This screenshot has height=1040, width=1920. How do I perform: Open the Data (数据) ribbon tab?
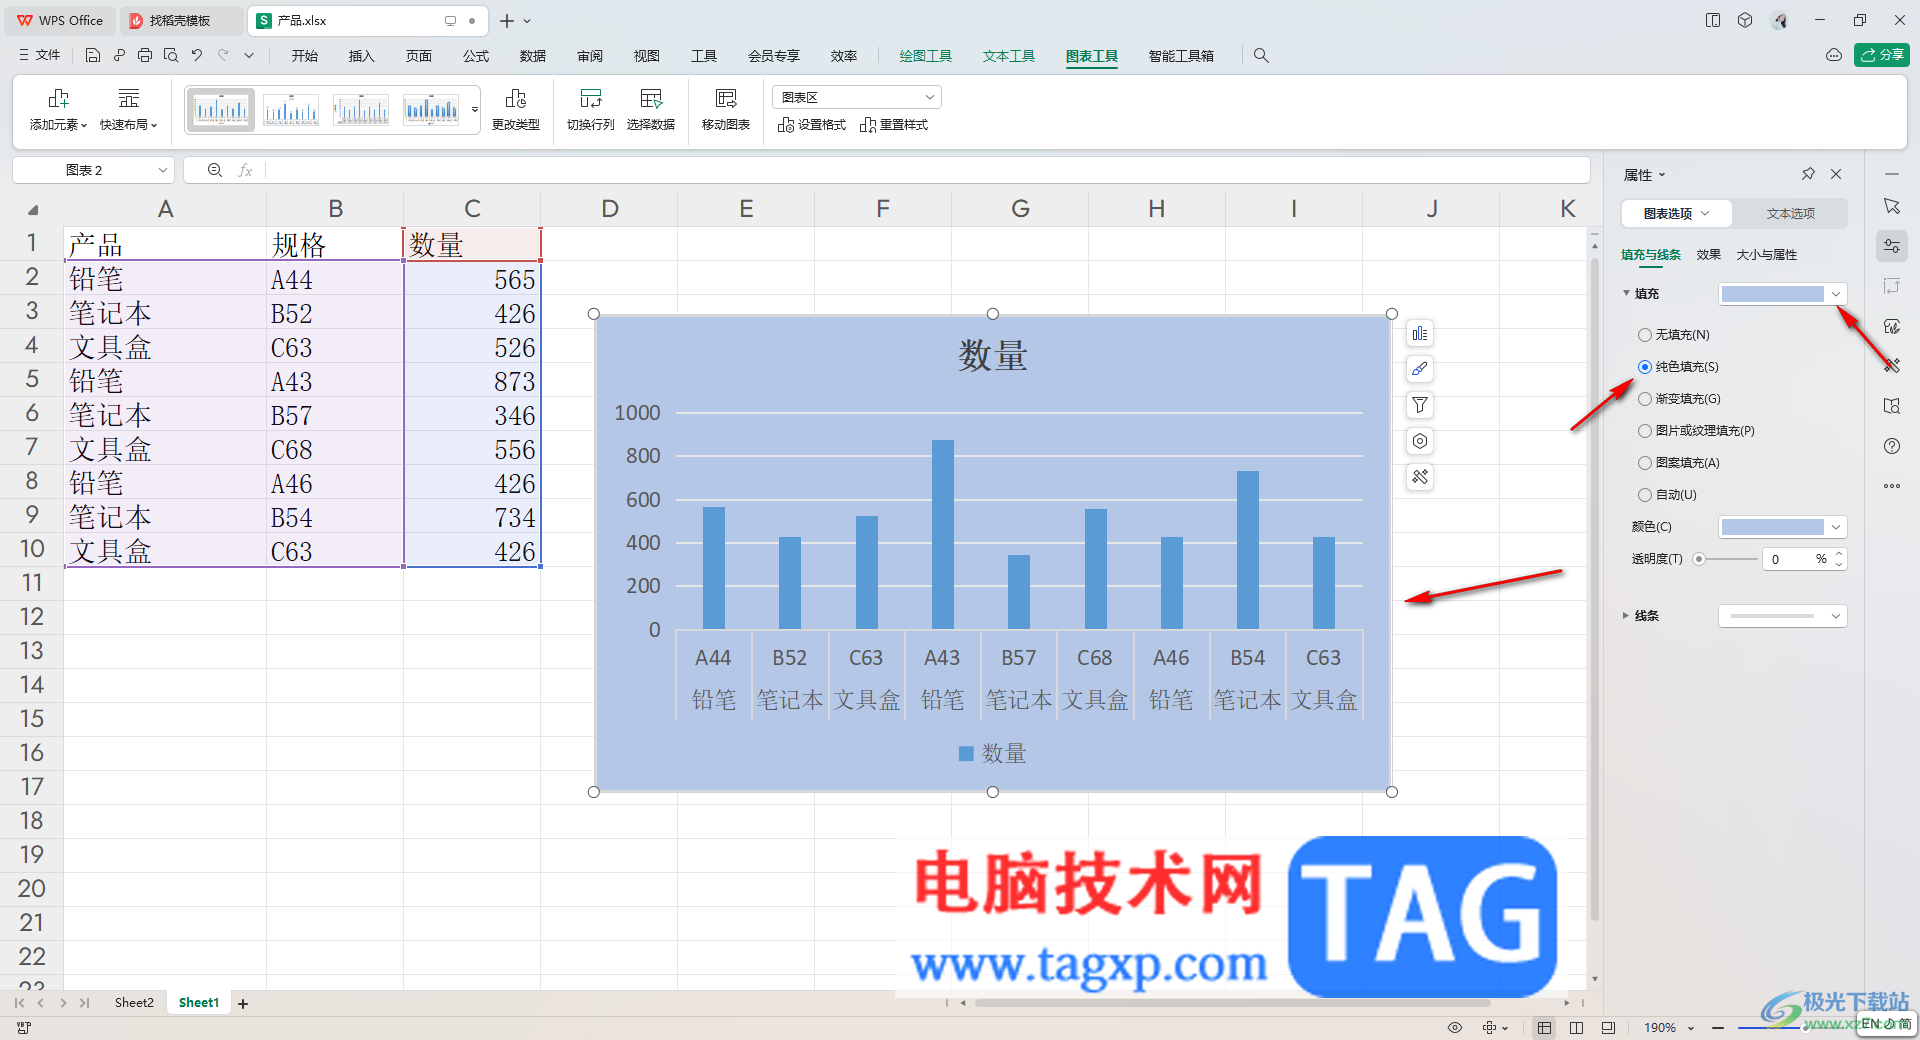click(533, 56)
